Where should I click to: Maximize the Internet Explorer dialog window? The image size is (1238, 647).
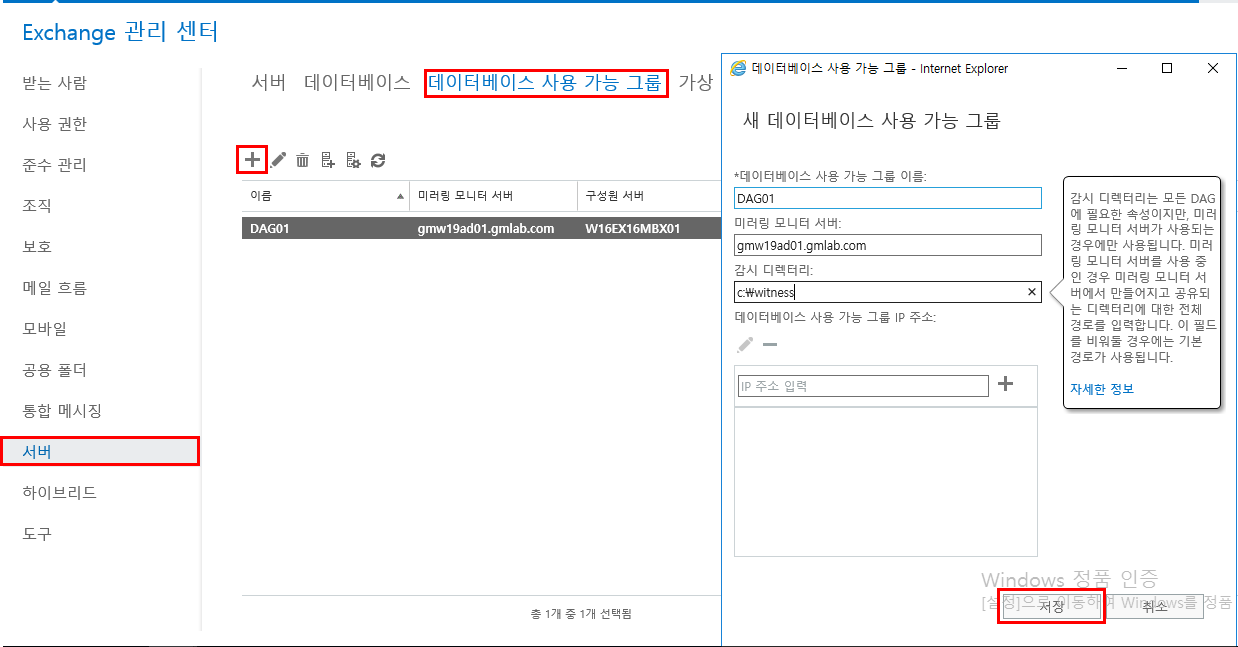click(x=1166, y=68)
